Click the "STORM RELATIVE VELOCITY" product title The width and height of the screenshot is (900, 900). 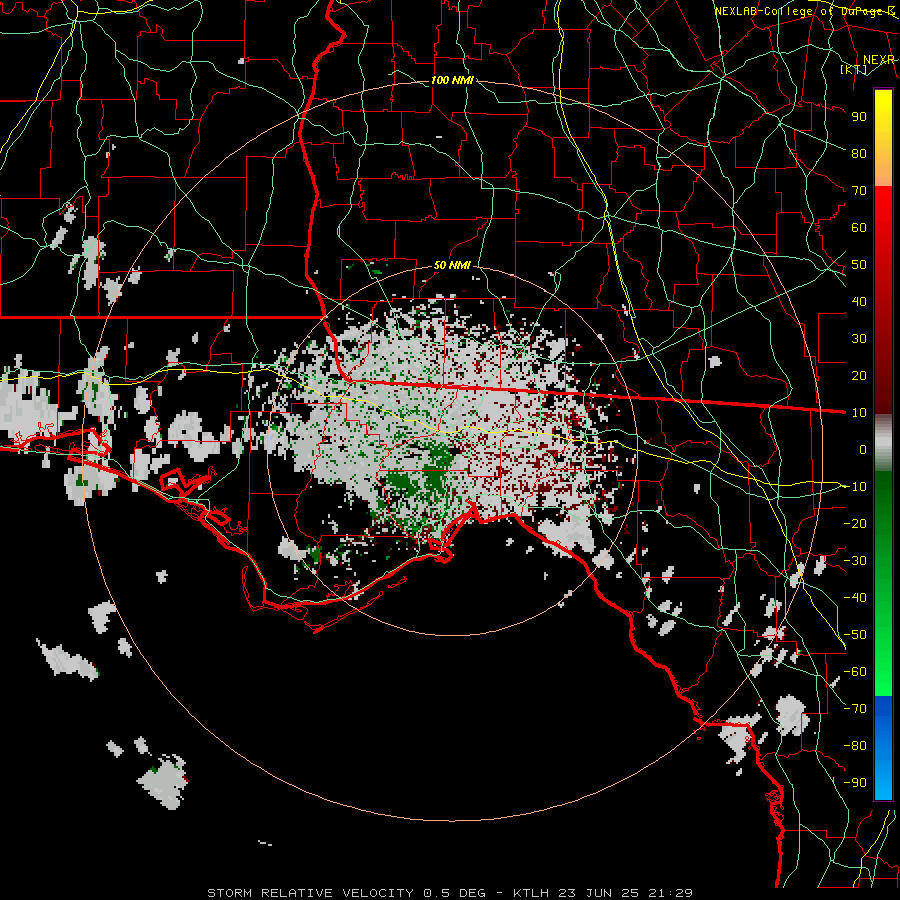pyautogui.click(x=310, y=893)
